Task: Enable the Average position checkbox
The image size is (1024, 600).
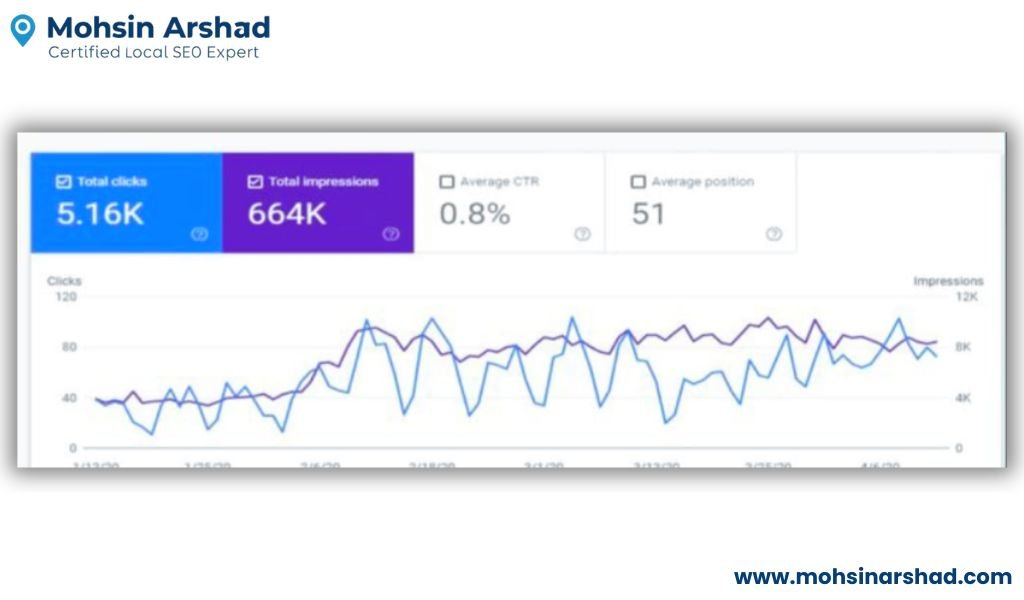Action: [638, 182]
